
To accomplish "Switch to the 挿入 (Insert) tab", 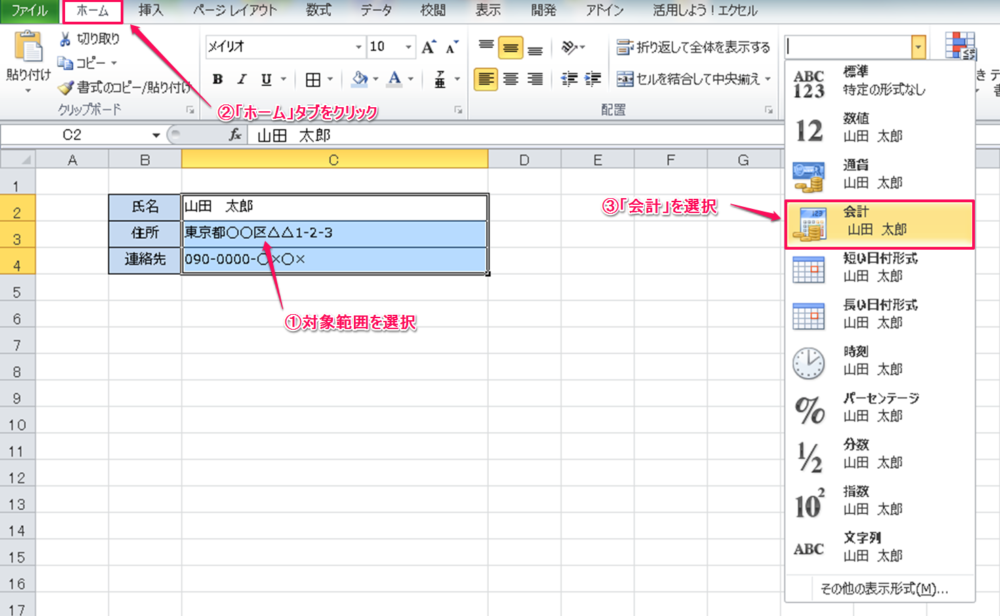I will click(x=151, y=11).
